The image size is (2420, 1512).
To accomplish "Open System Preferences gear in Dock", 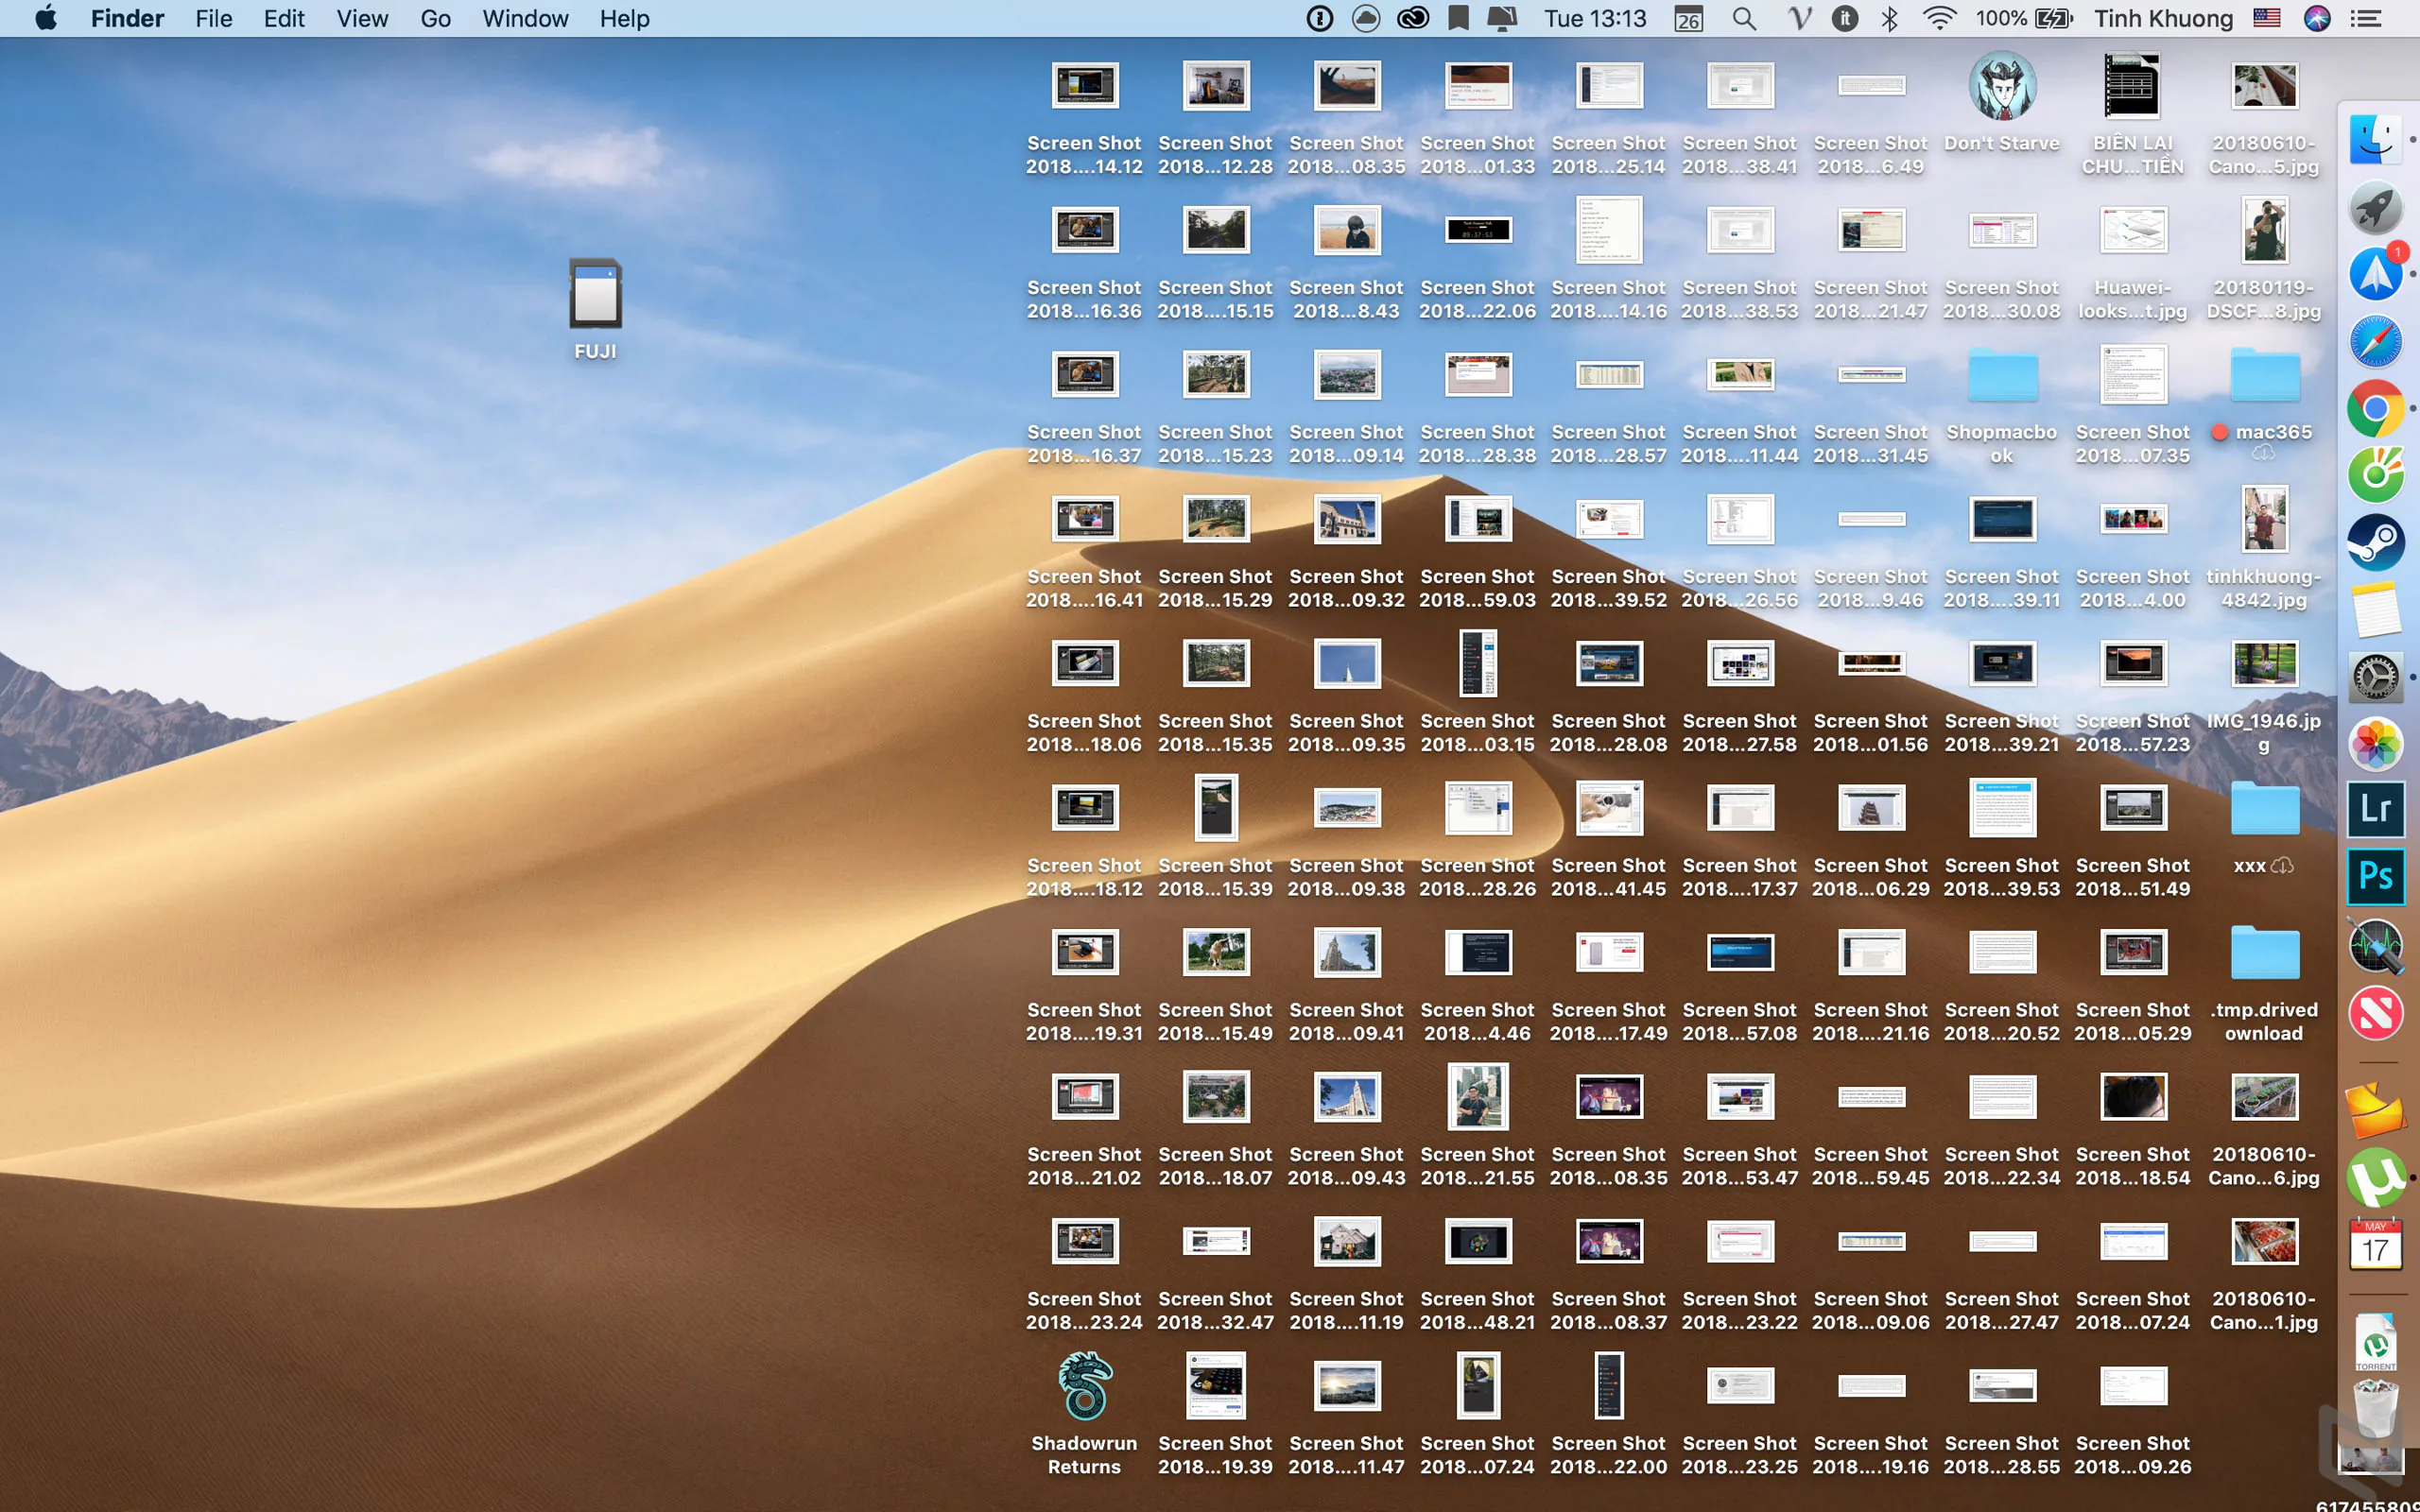I will (x=2375, y=677).
